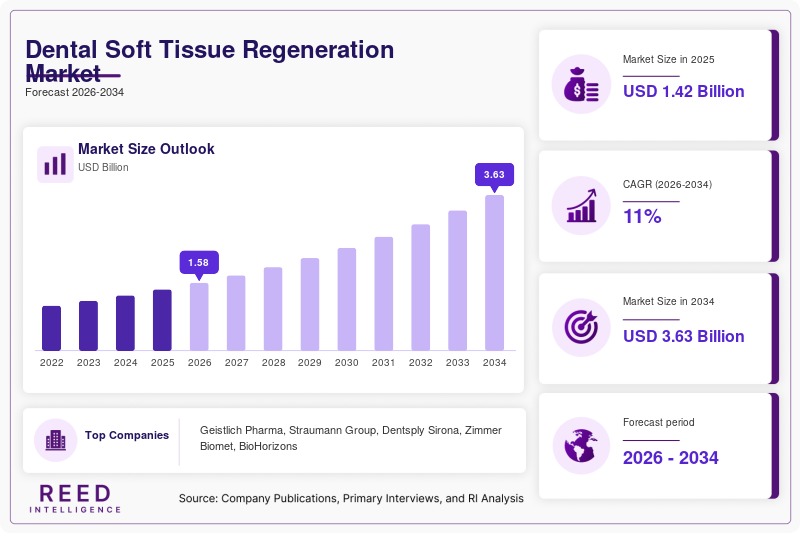Click the 'Forecast 2026-2034' subtitle

pos(74,92)
